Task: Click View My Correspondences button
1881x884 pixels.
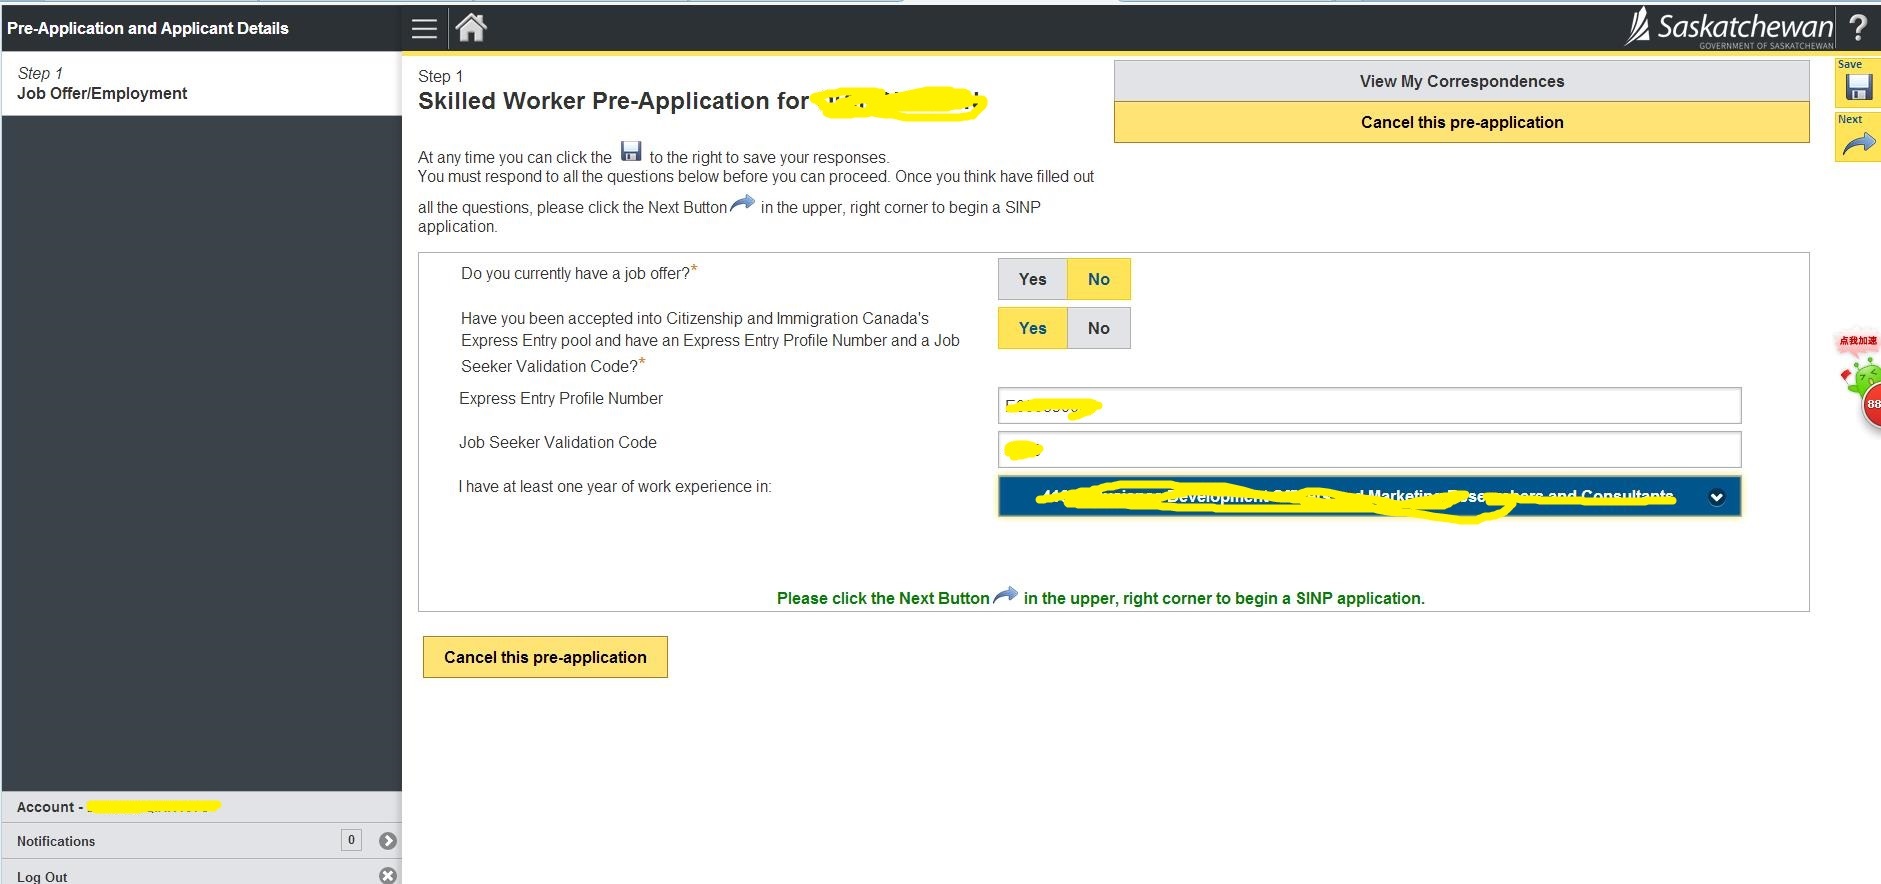Action: 1461,81
